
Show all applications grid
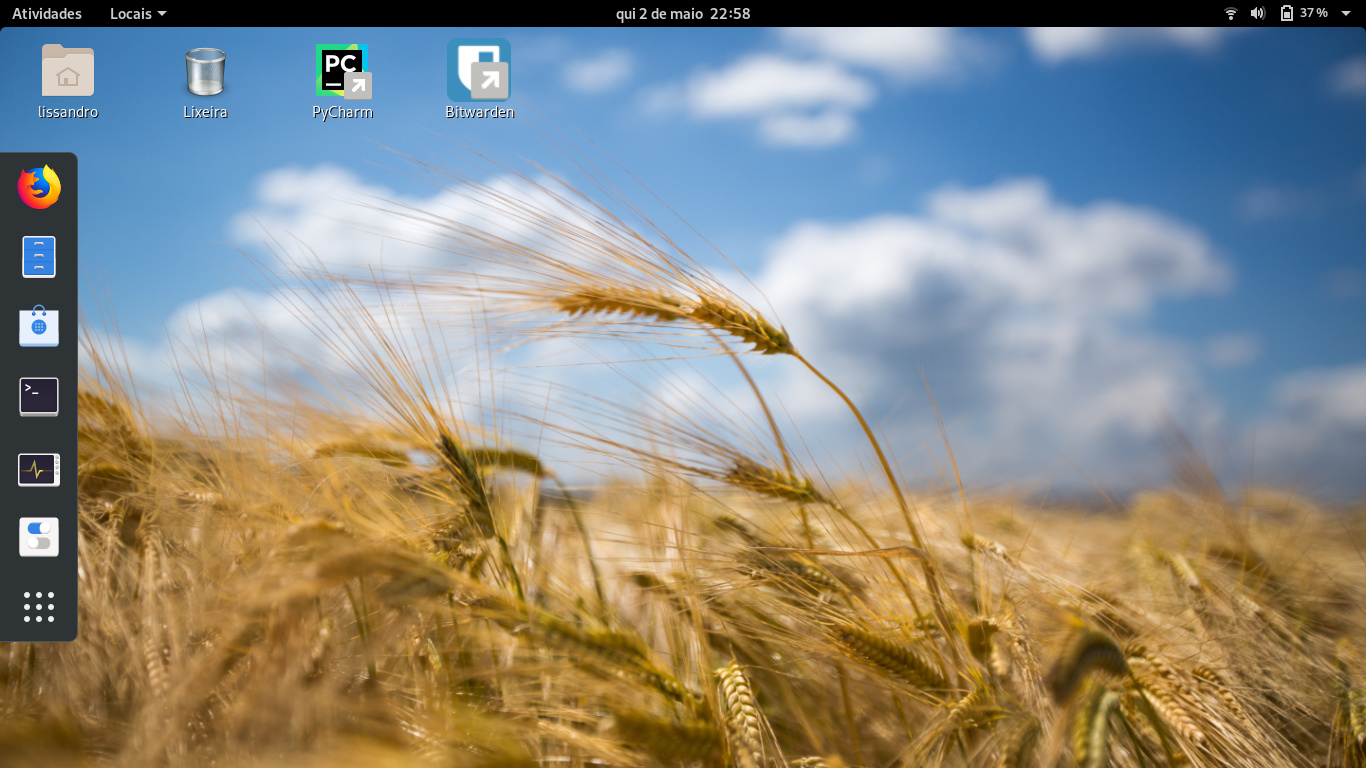[39, 607]
